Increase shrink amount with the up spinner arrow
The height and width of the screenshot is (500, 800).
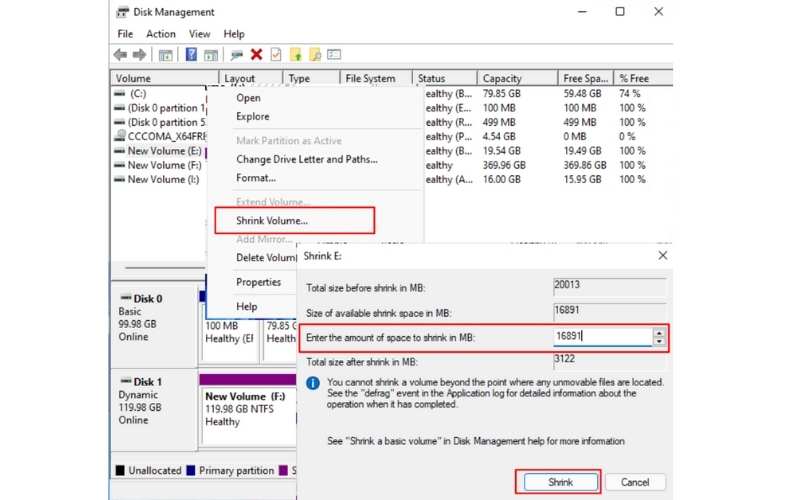click(658, 332)
